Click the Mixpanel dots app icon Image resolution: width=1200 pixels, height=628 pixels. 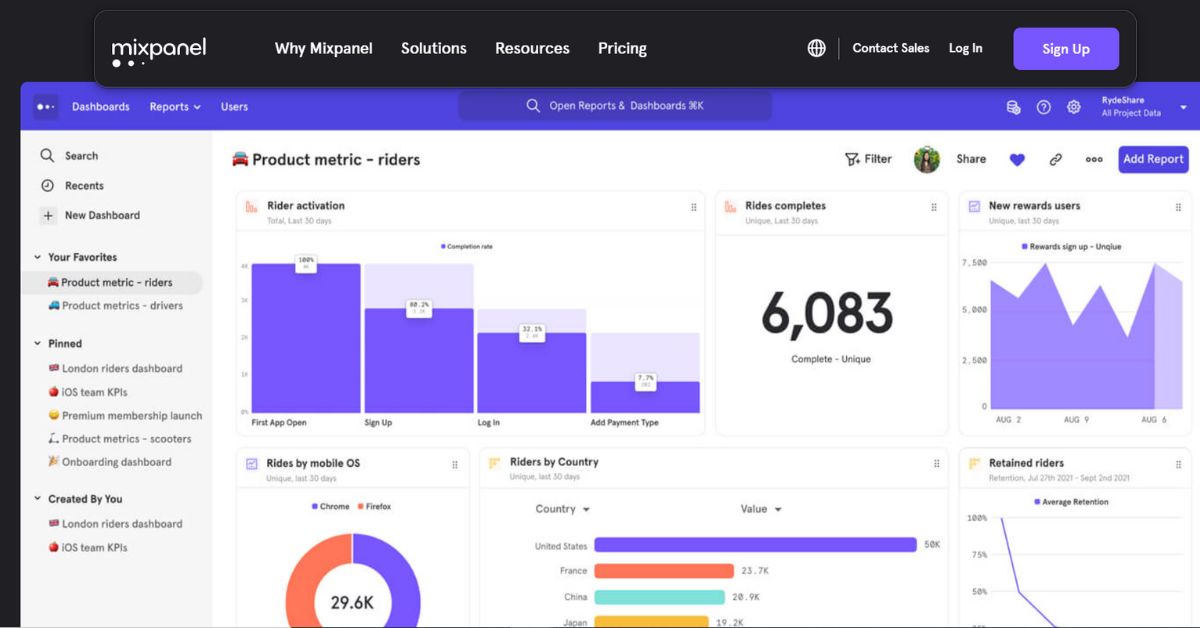tap(45, 106)
